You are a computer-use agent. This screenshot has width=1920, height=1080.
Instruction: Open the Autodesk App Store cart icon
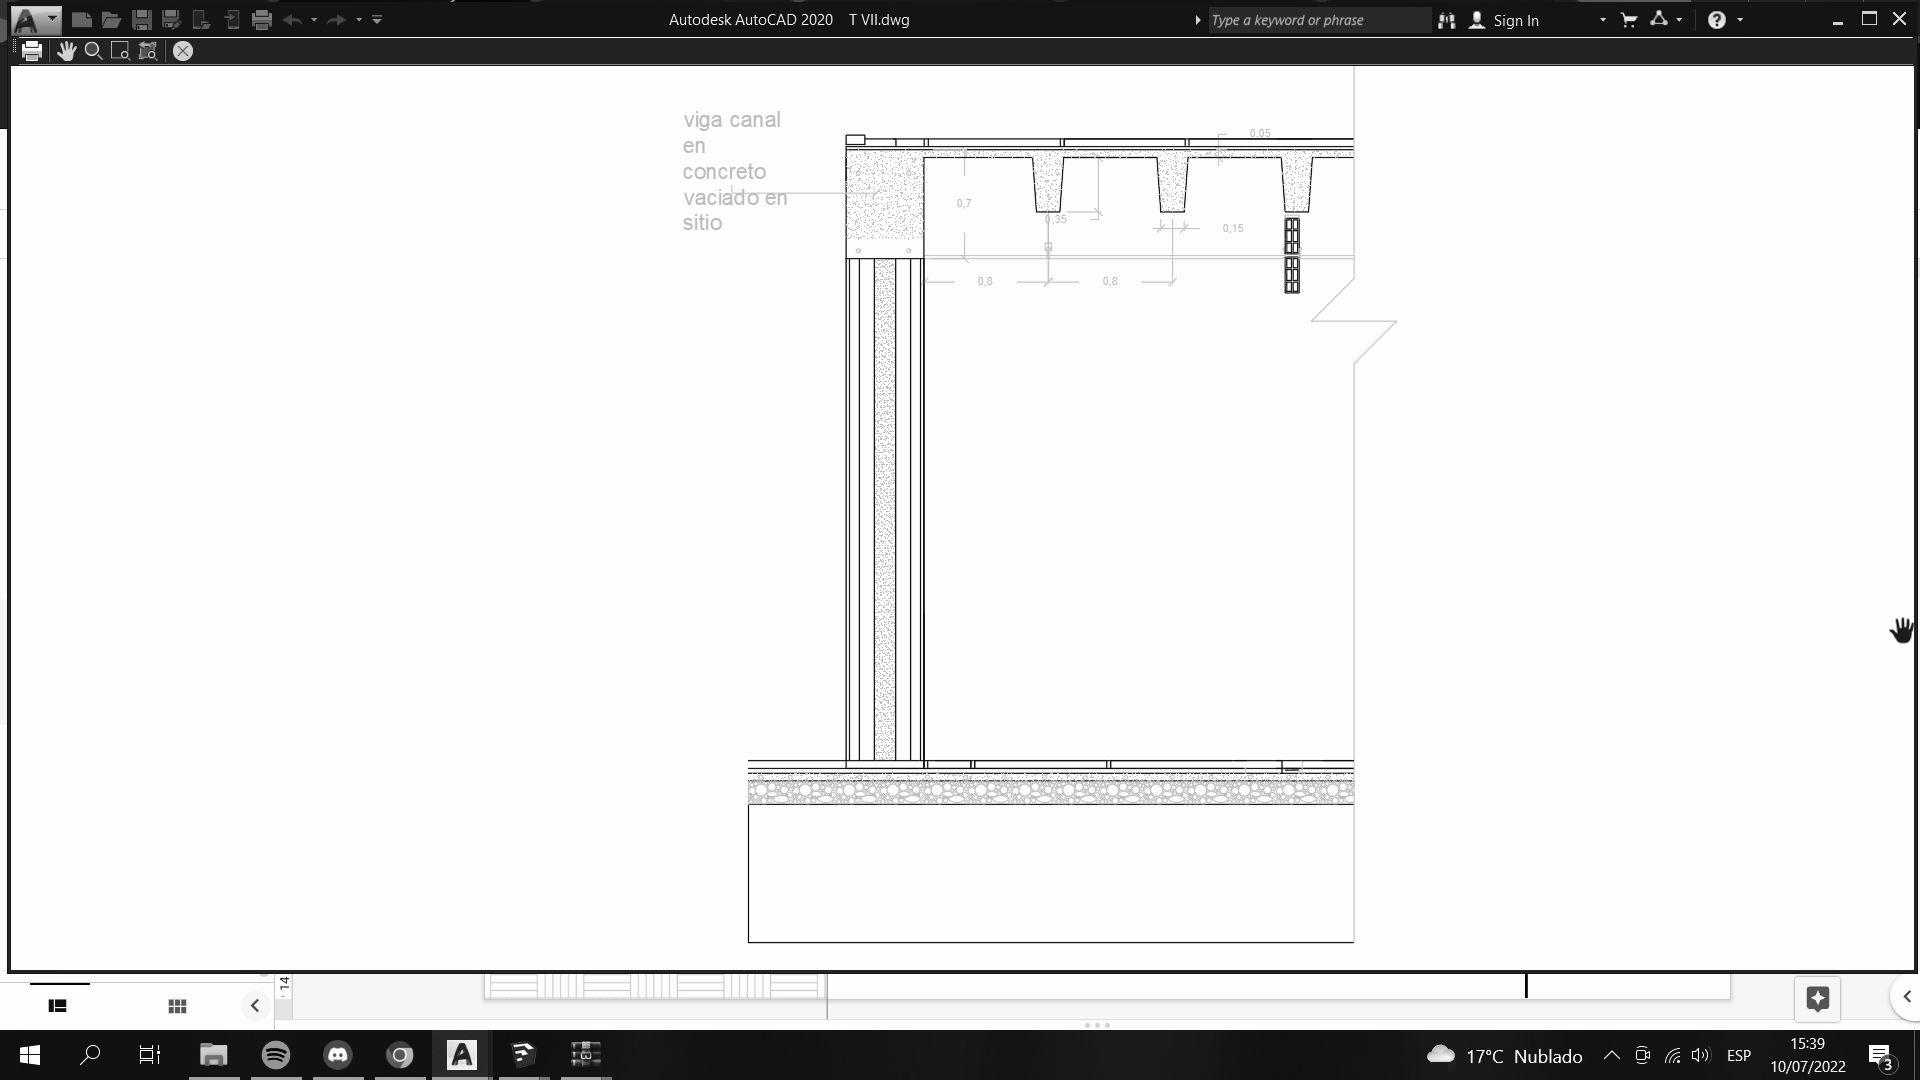point(1628,19)
